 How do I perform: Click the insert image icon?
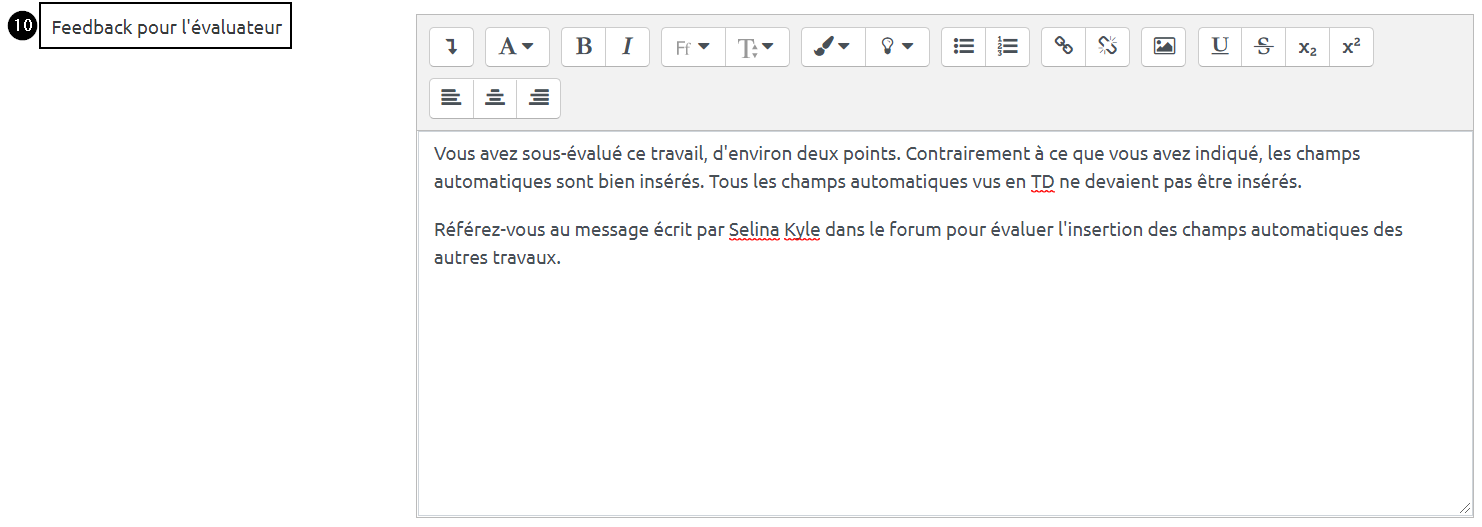1164,47
